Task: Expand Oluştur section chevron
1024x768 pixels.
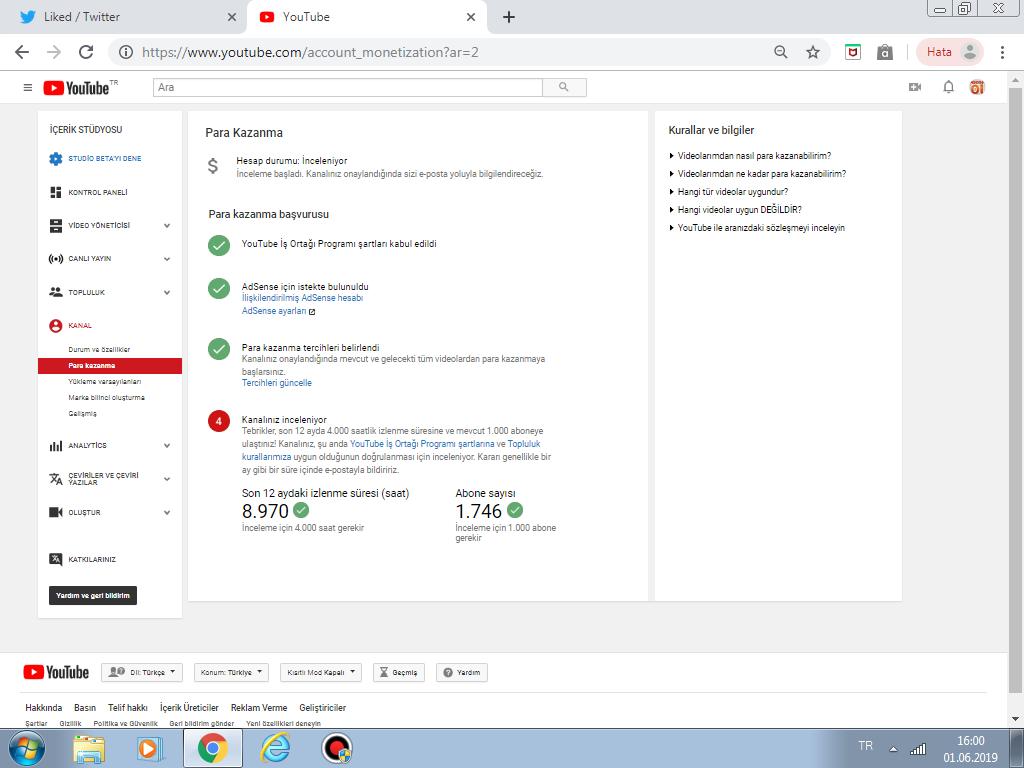Action: coord(167,512)
